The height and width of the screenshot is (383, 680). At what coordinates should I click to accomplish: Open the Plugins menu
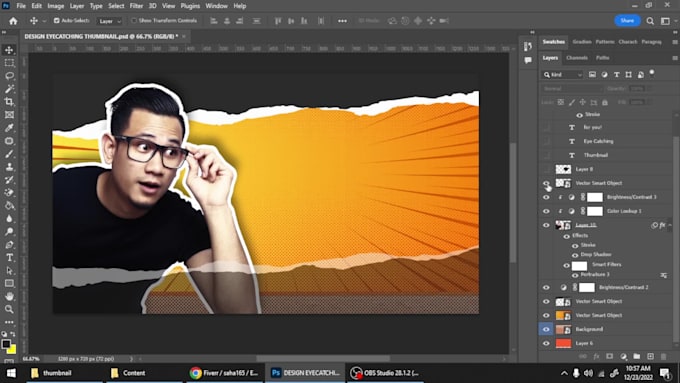click(x=190, y=6)
